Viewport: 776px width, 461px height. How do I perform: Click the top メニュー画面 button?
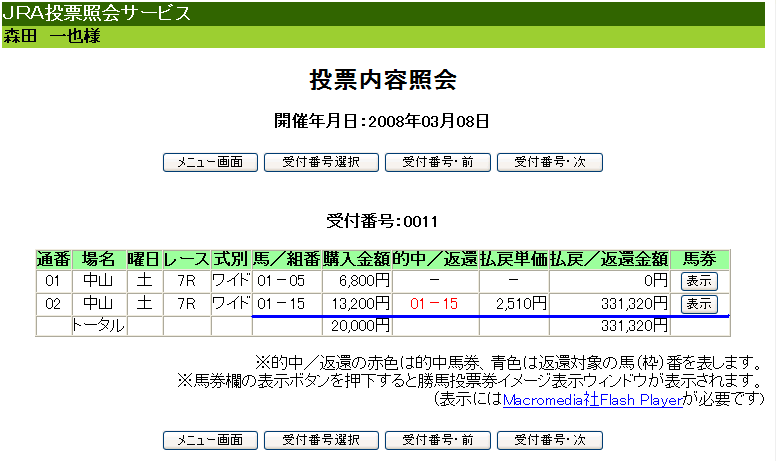(210, 162)
